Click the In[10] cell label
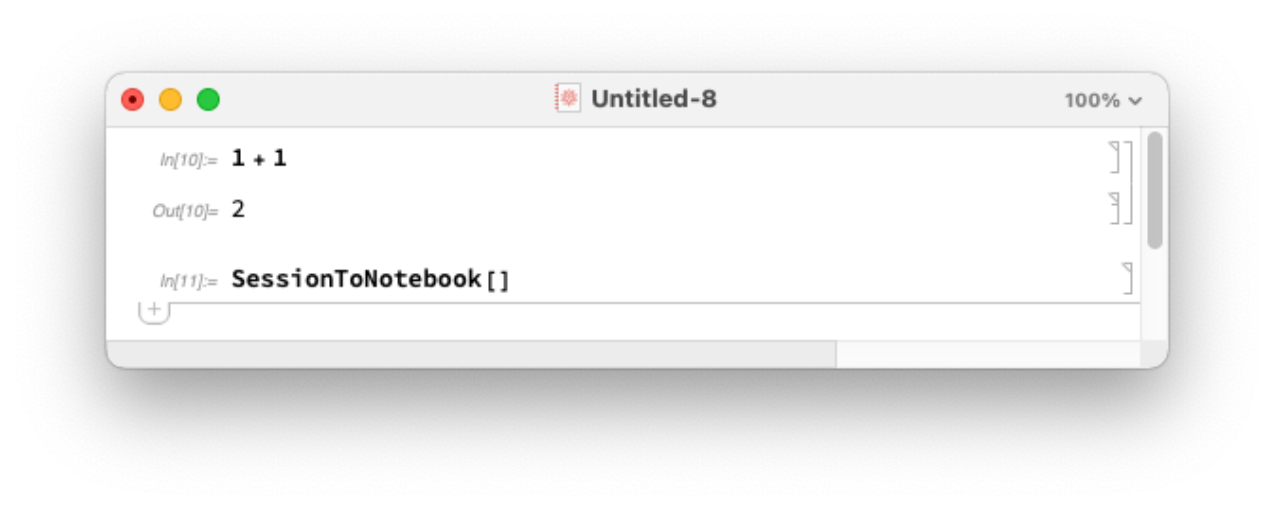 point(188,160)
